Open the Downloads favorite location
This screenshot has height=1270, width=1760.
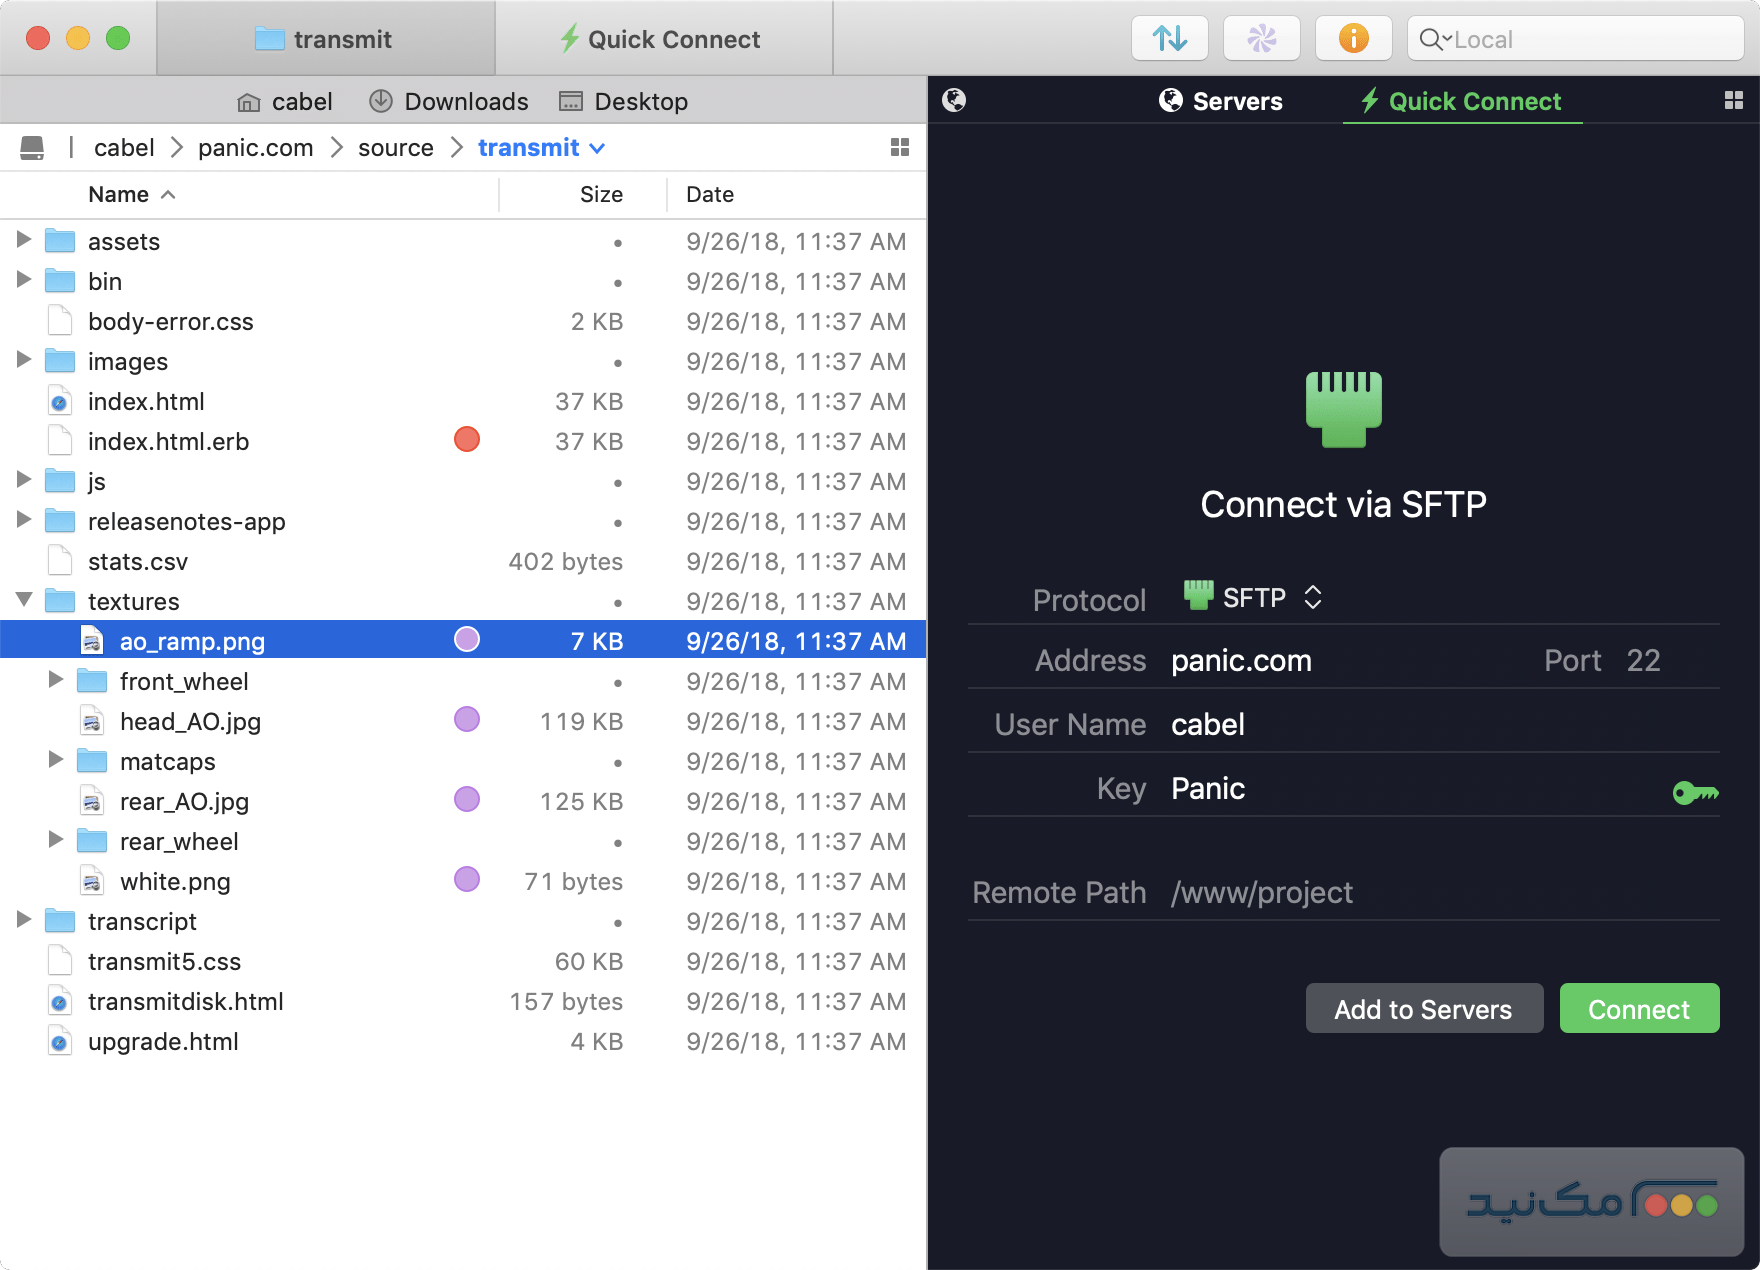pyautogui.click(x=449, y=101)
